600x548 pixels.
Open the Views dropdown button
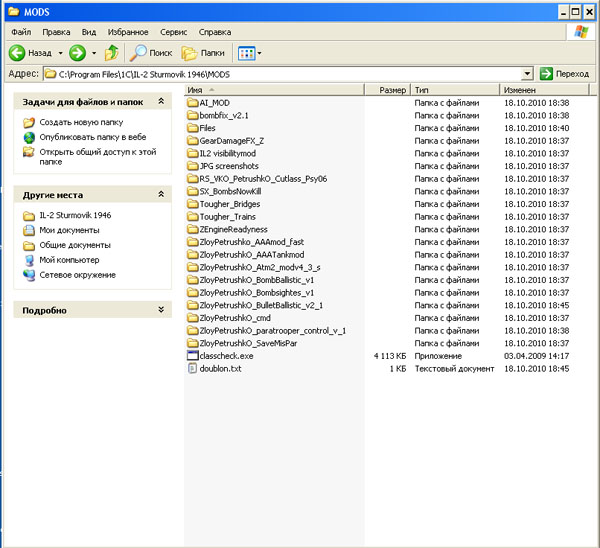248,52
